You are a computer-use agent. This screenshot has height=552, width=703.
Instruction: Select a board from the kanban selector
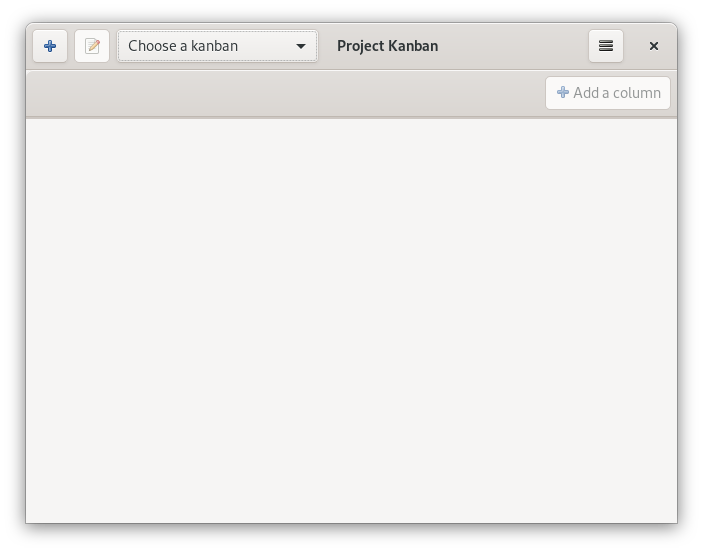[217, 46]
